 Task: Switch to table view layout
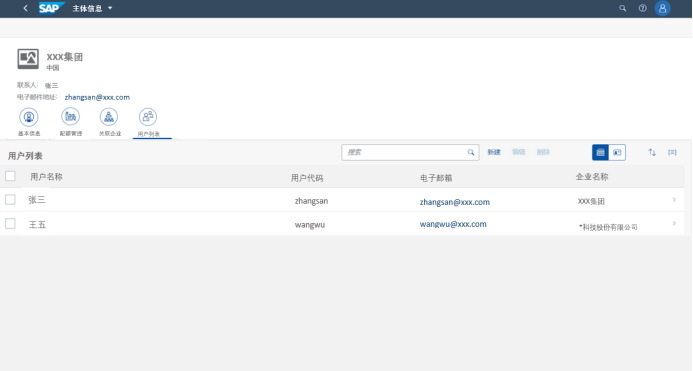point(600,153)
